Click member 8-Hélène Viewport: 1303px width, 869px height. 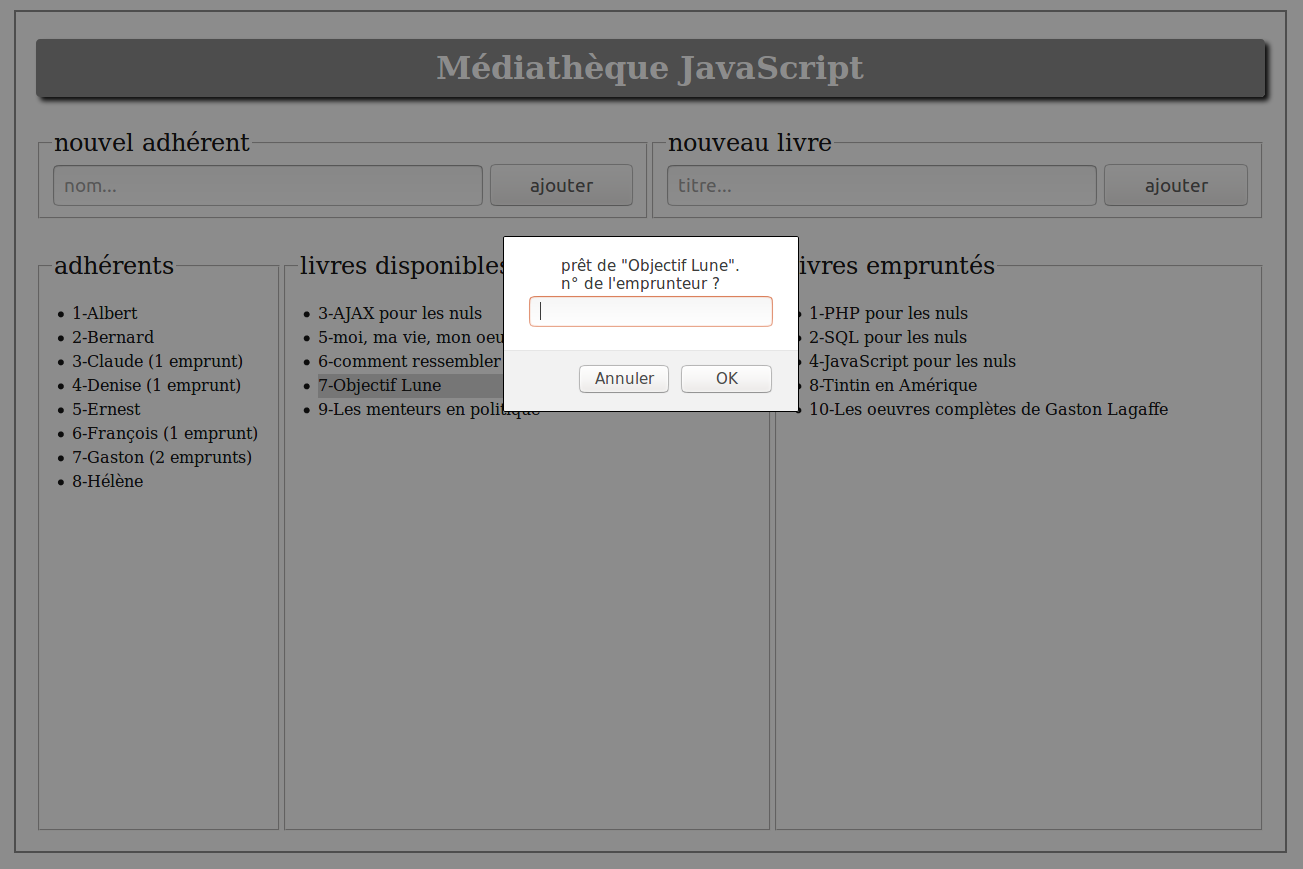tap(108, 481)
